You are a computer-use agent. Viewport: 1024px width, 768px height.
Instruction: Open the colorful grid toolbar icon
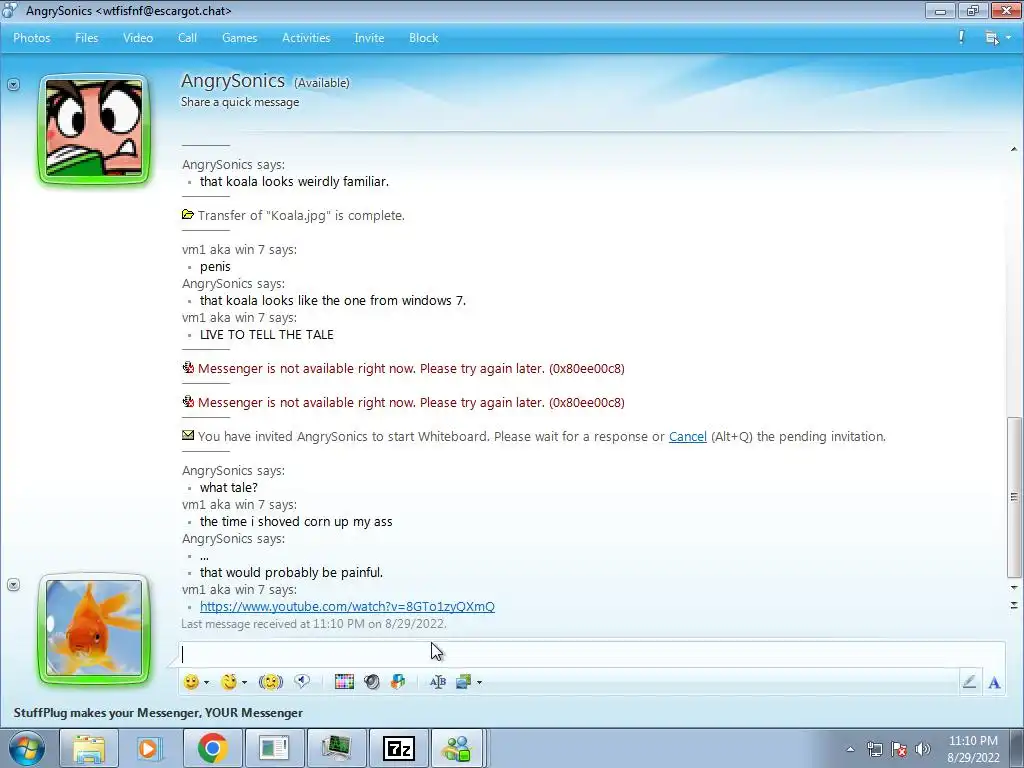tap(344, 682)
